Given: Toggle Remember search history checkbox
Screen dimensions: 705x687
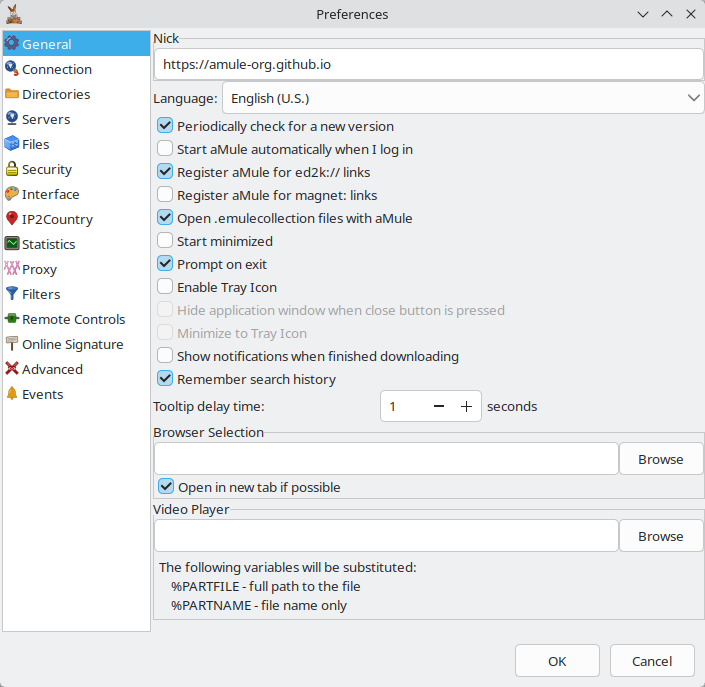Looking at the screenshot, I should coord(165,378).
